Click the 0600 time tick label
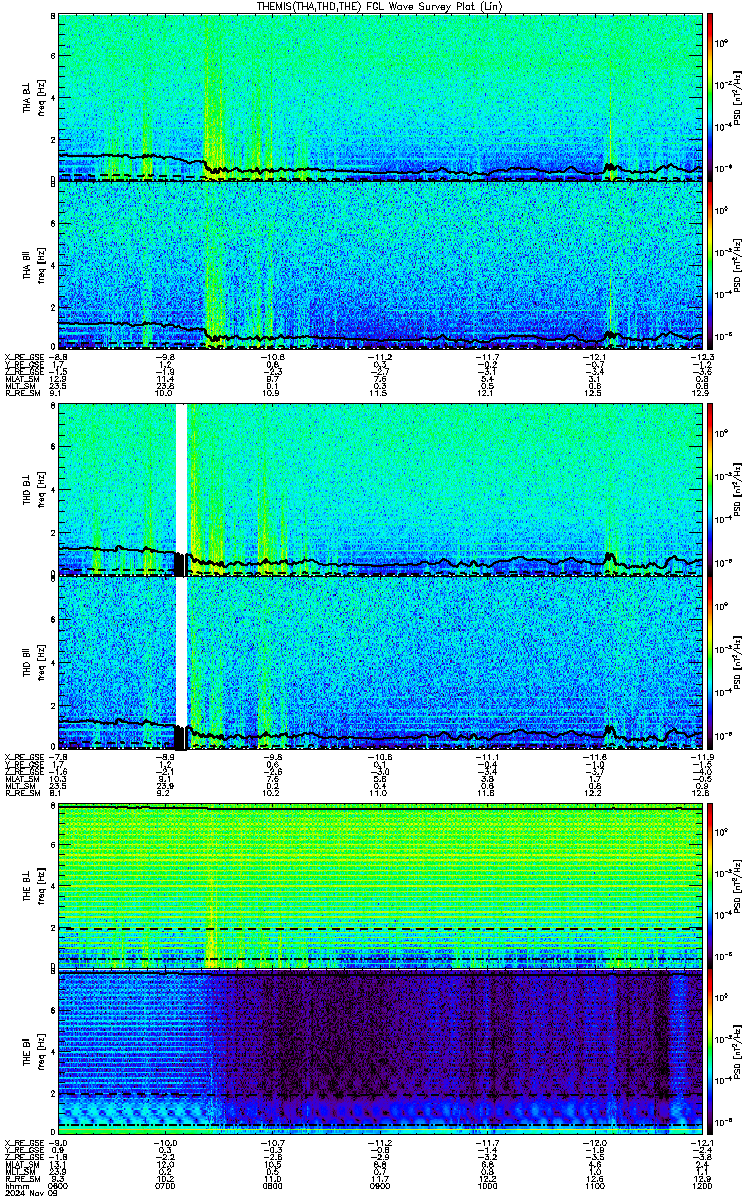 (x=59, y=1185)
